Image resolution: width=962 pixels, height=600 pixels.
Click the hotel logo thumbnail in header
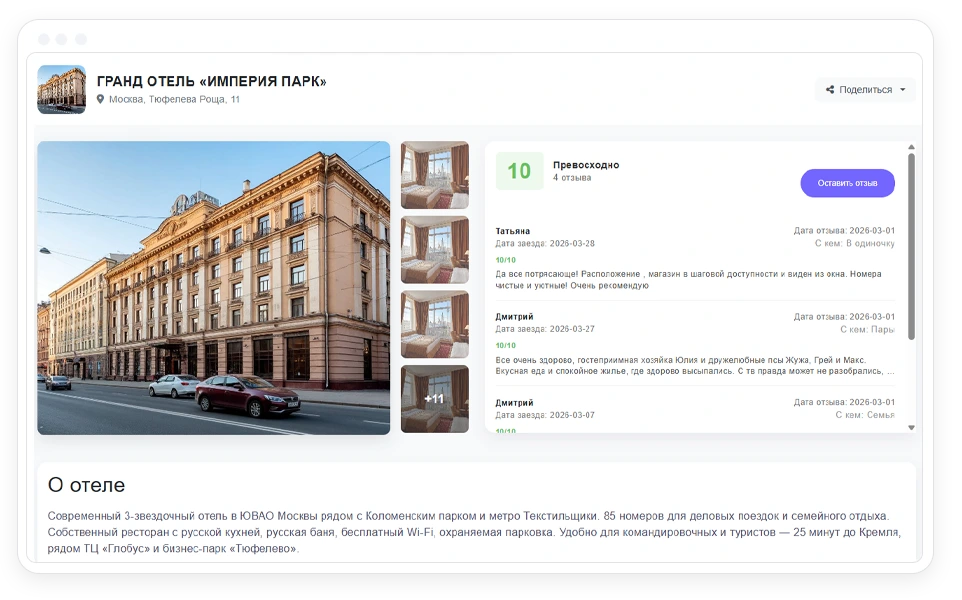point(61,90)
